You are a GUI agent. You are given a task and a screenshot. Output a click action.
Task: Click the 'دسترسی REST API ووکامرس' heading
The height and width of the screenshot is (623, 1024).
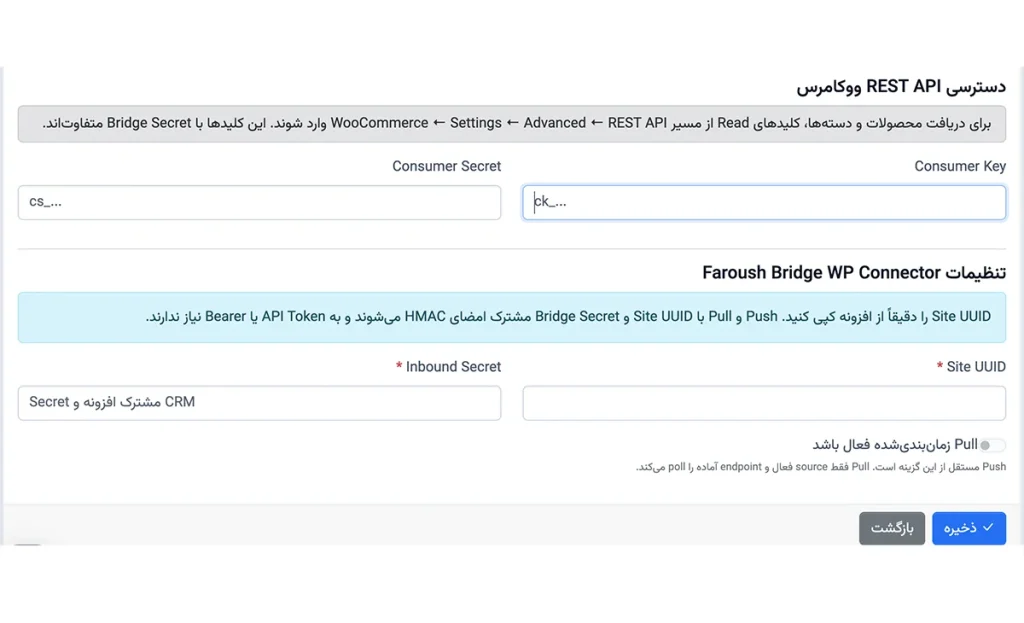coord(901,87)
